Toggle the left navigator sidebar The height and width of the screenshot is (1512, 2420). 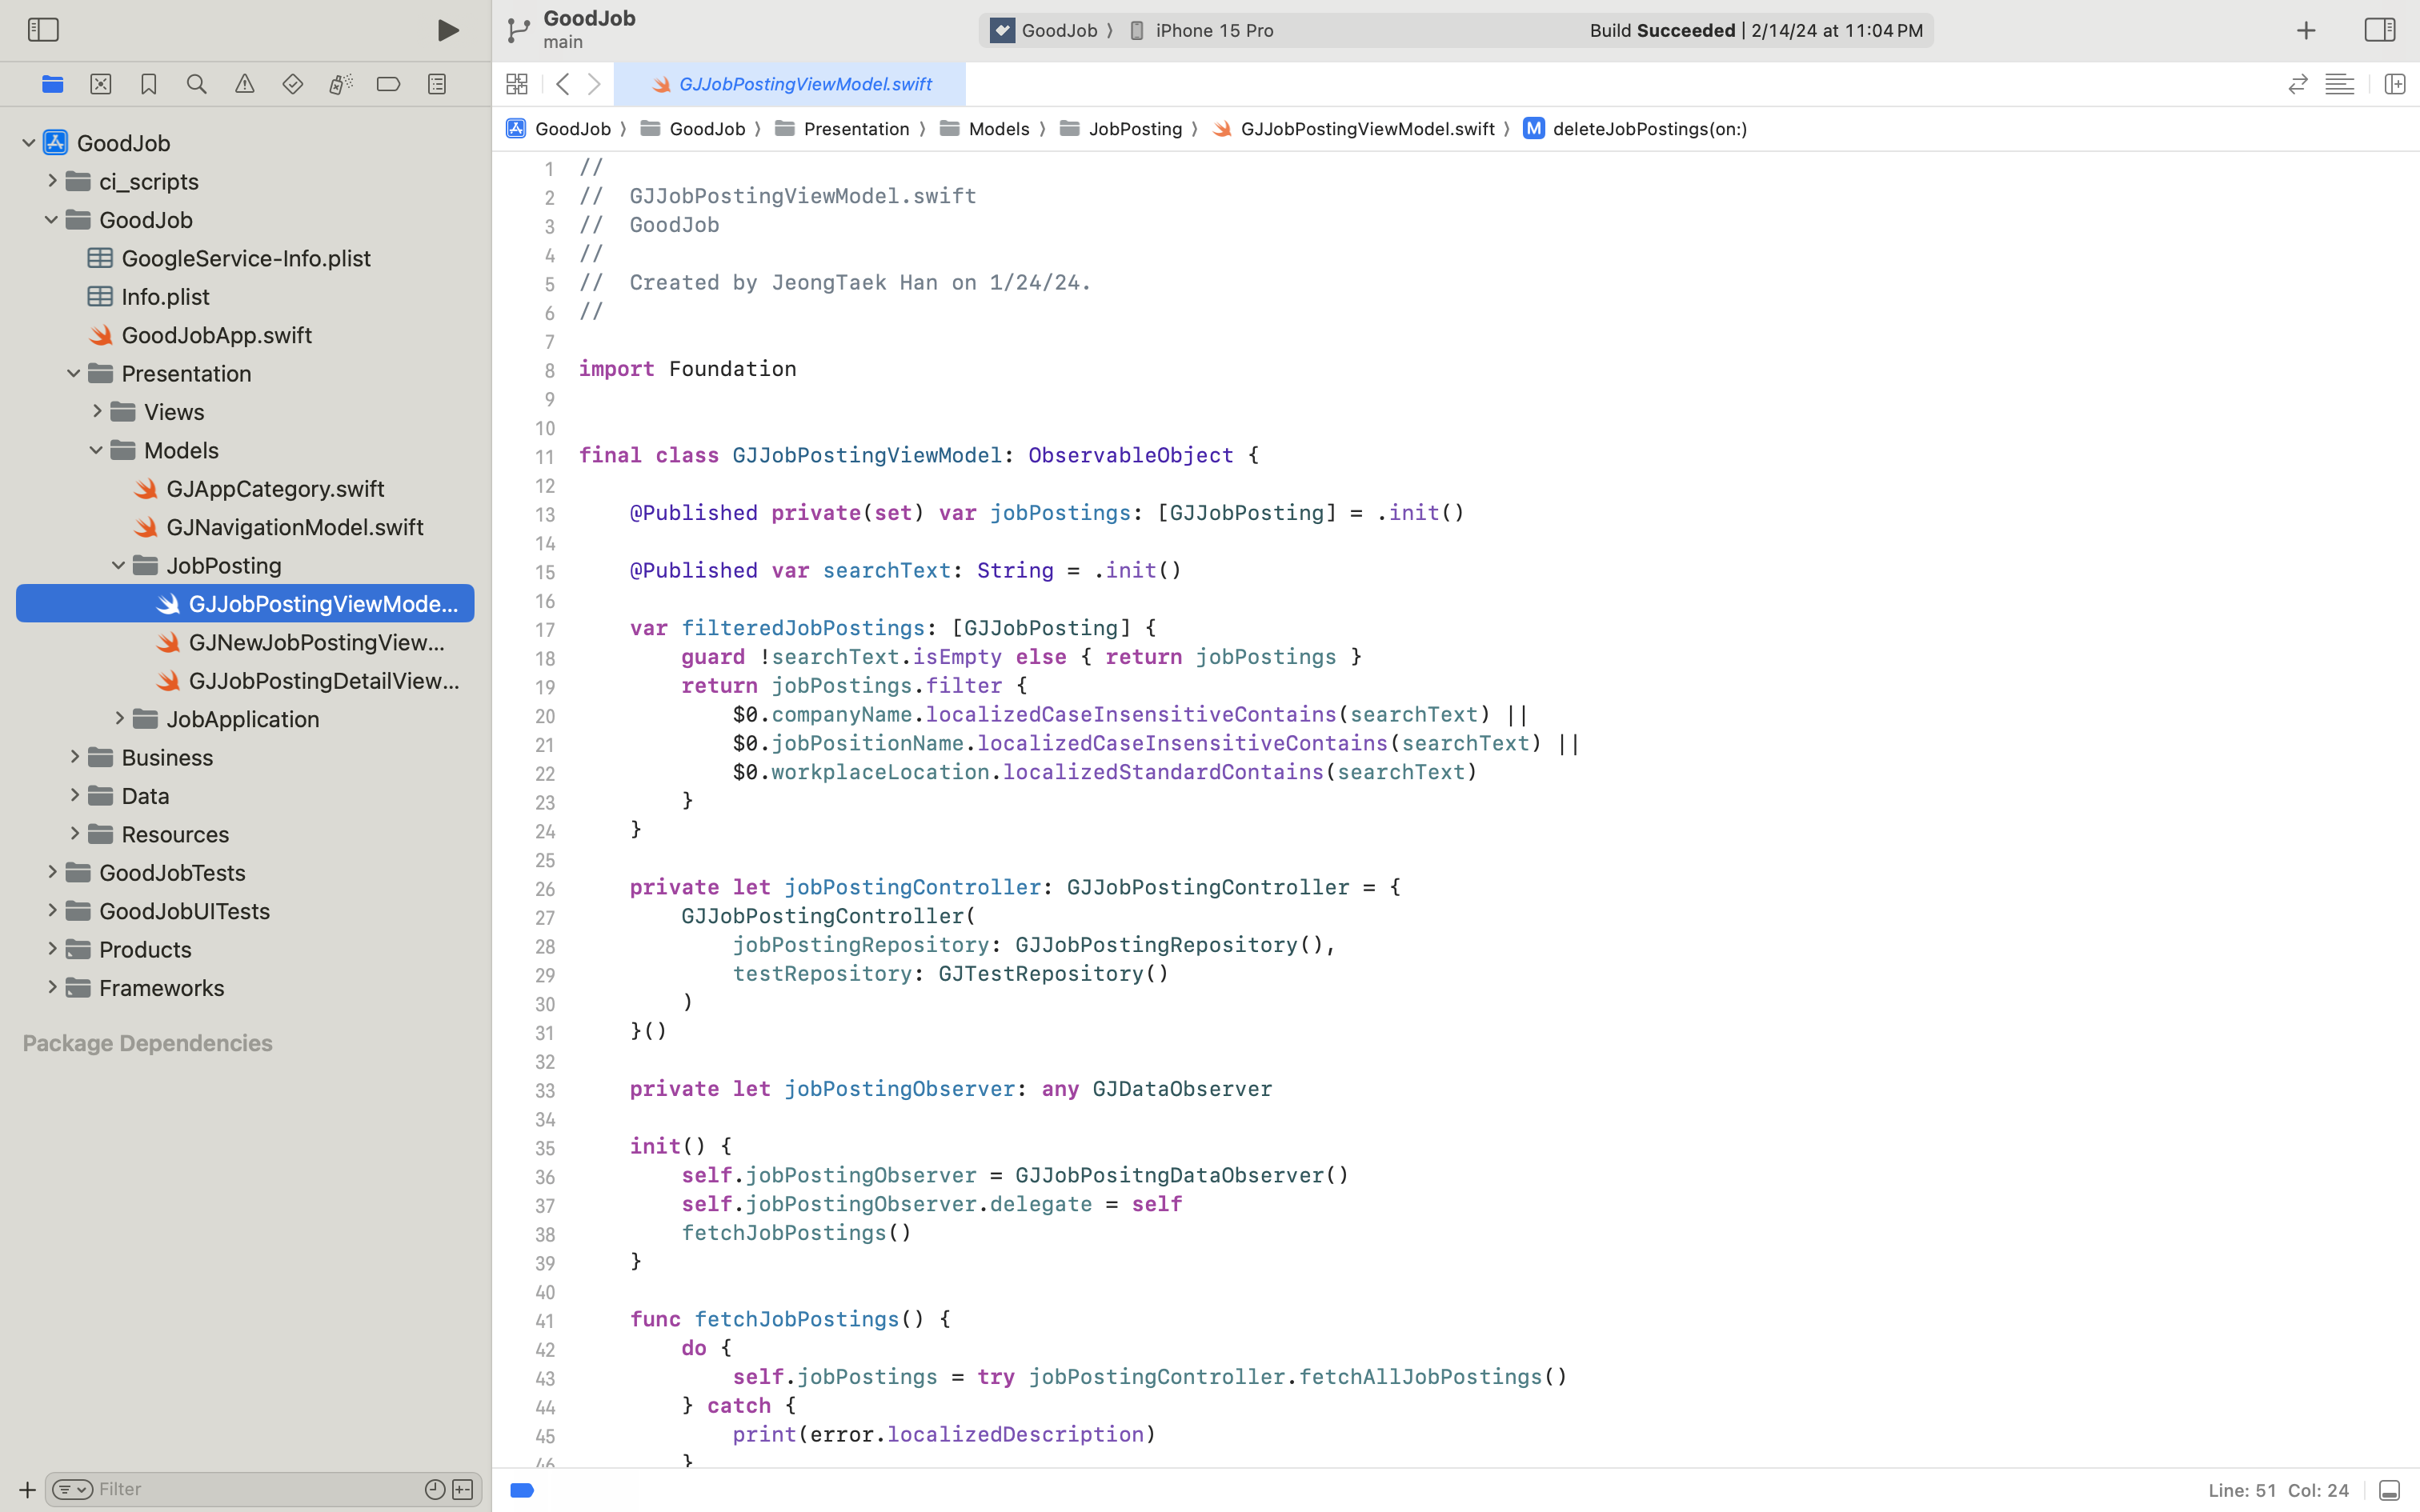coord(43,30)
